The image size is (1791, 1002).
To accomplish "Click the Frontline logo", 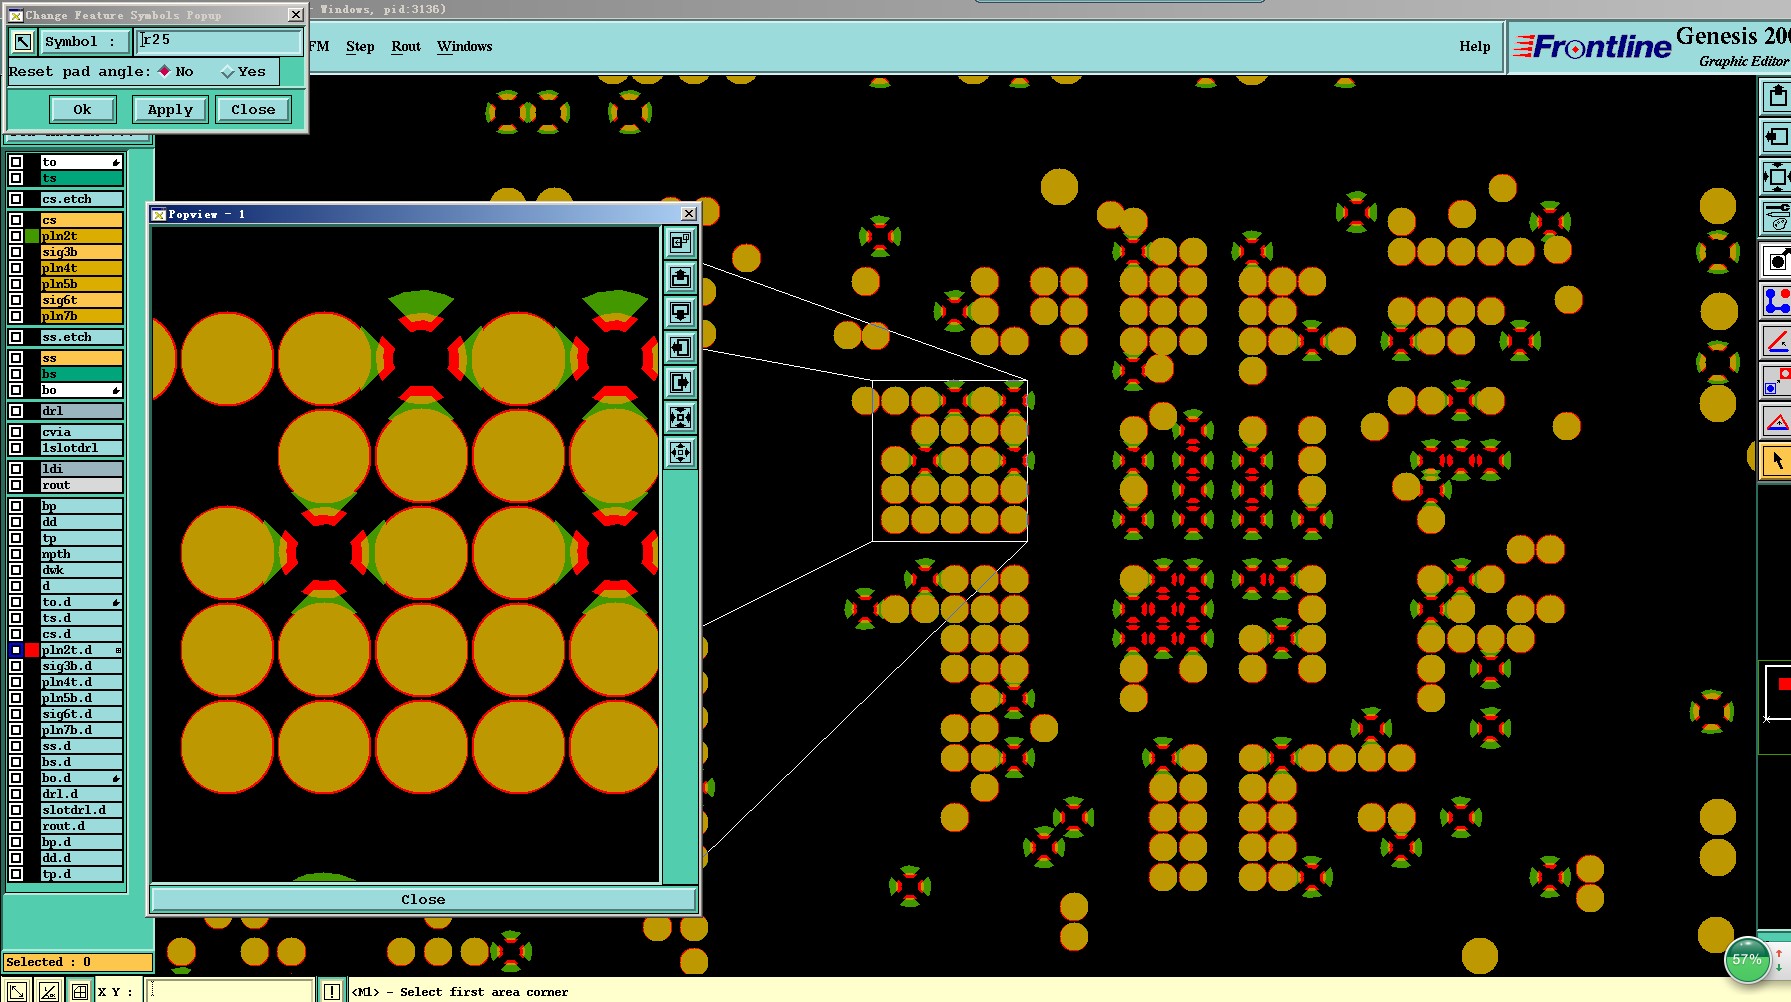I will pyautogui.click(x=1593, y=46).
